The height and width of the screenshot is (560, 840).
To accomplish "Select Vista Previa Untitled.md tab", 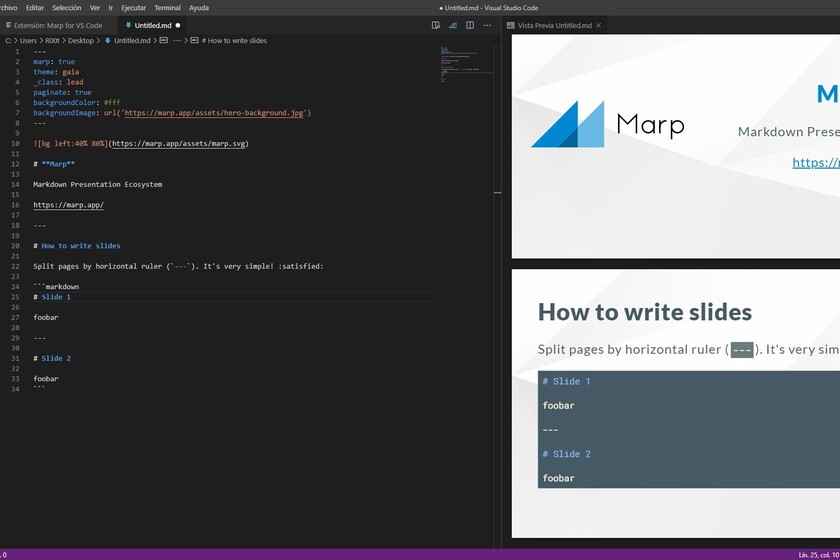I will coord(554,25).
